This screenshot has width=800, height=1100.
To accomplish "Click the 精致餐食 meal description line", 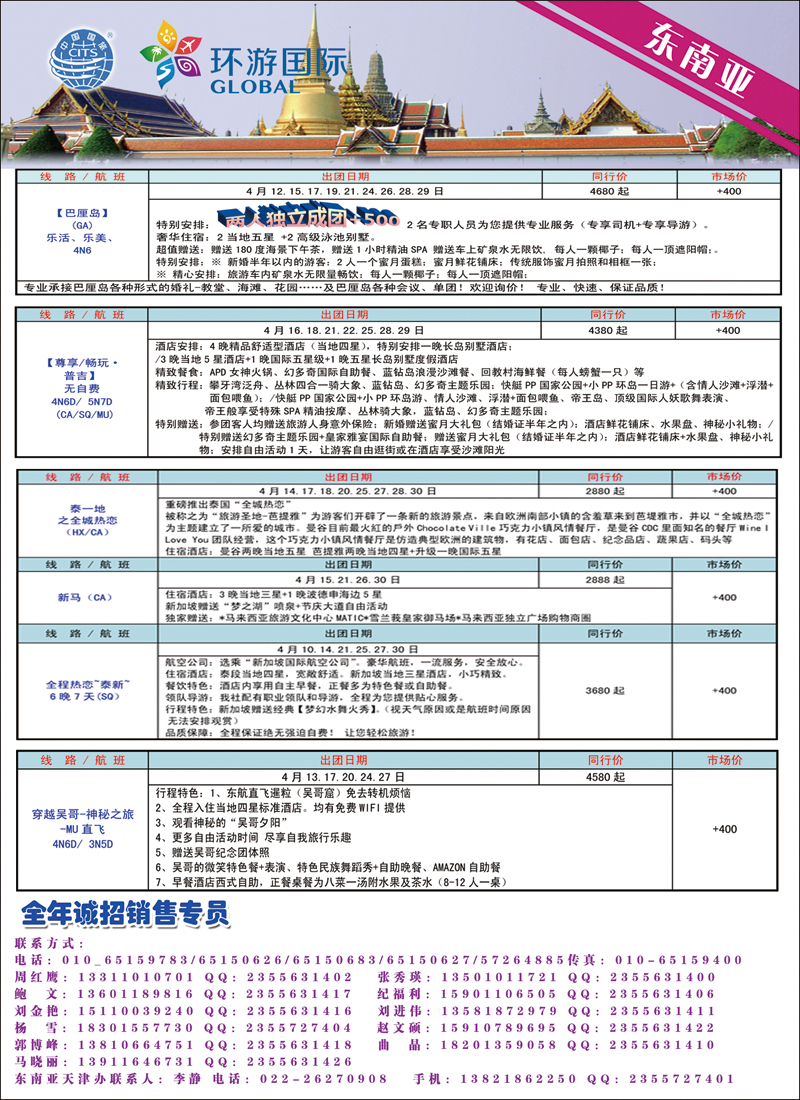I will pos(399,372).
